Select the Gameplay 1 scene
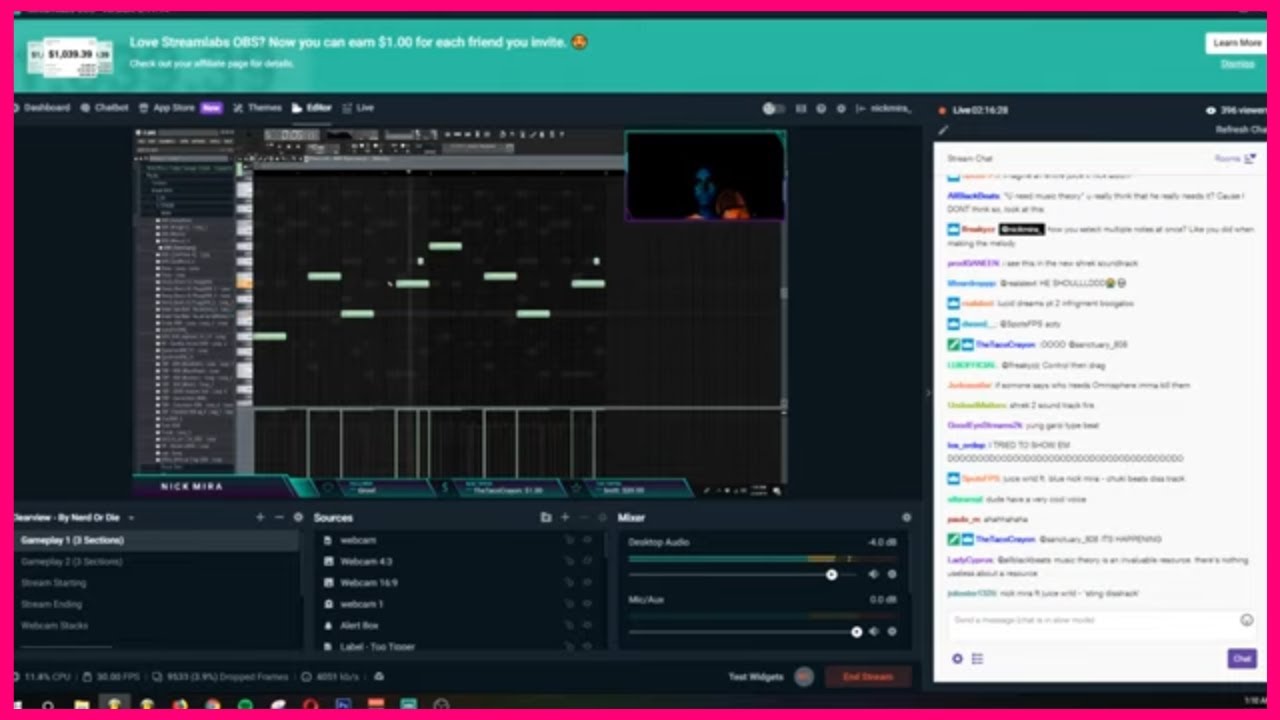Image resolution: width=1280 pixels, height=720 pixels. click(157, 540)
